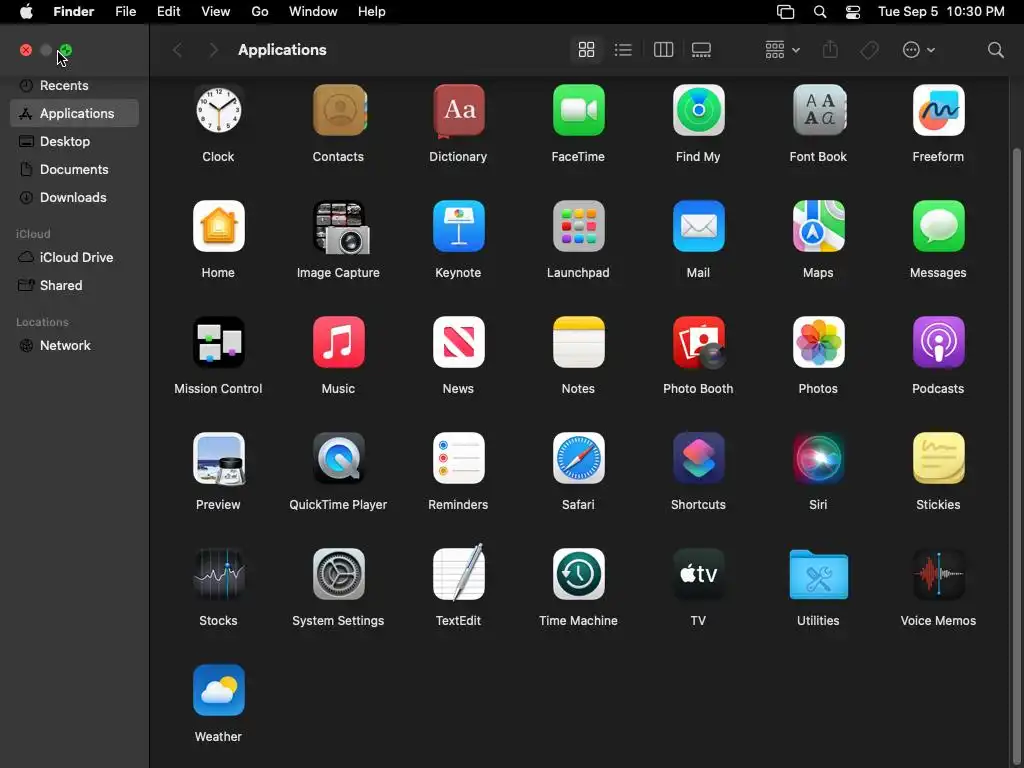
Task: Select the Font Book icon
Action: 818,110
